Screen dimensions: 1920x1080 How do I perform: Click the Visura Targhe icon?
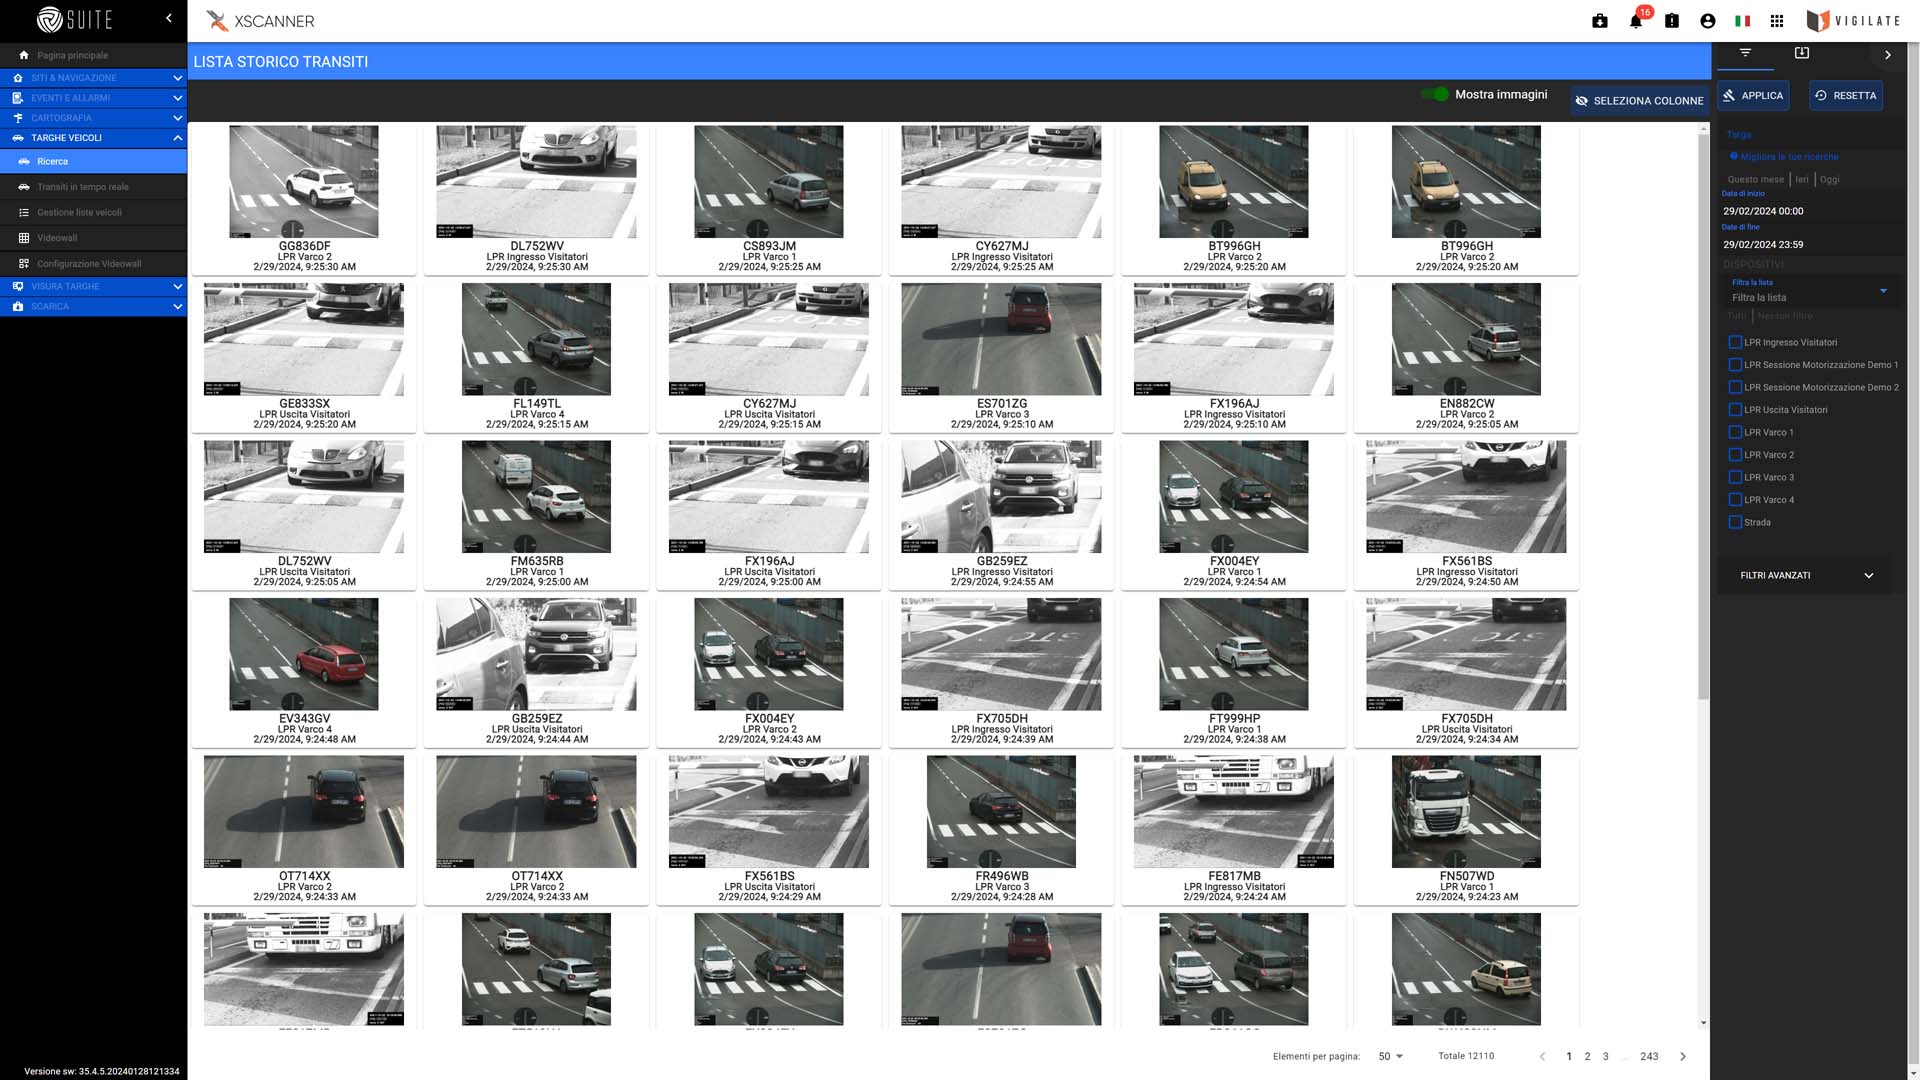(x=18, y=286)
